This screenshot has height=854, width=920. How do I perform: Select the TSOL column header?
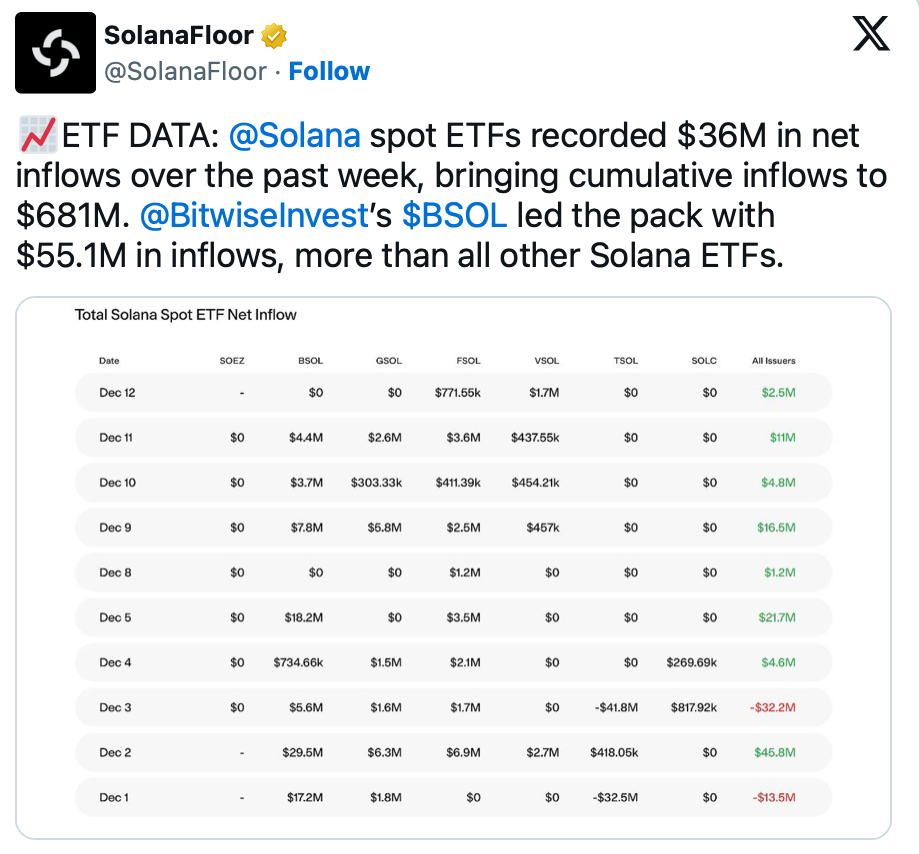(626, 361)
